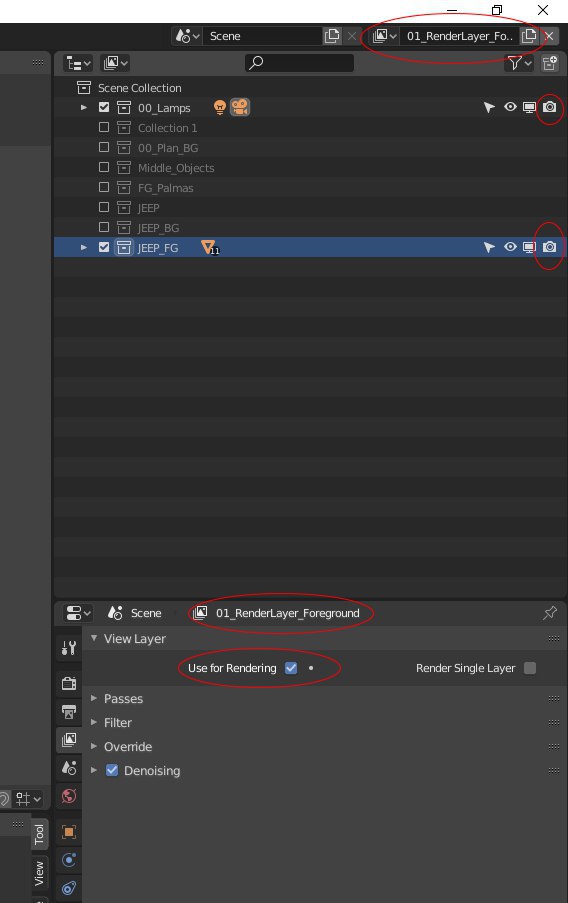Expand the Passes panel

94,698
